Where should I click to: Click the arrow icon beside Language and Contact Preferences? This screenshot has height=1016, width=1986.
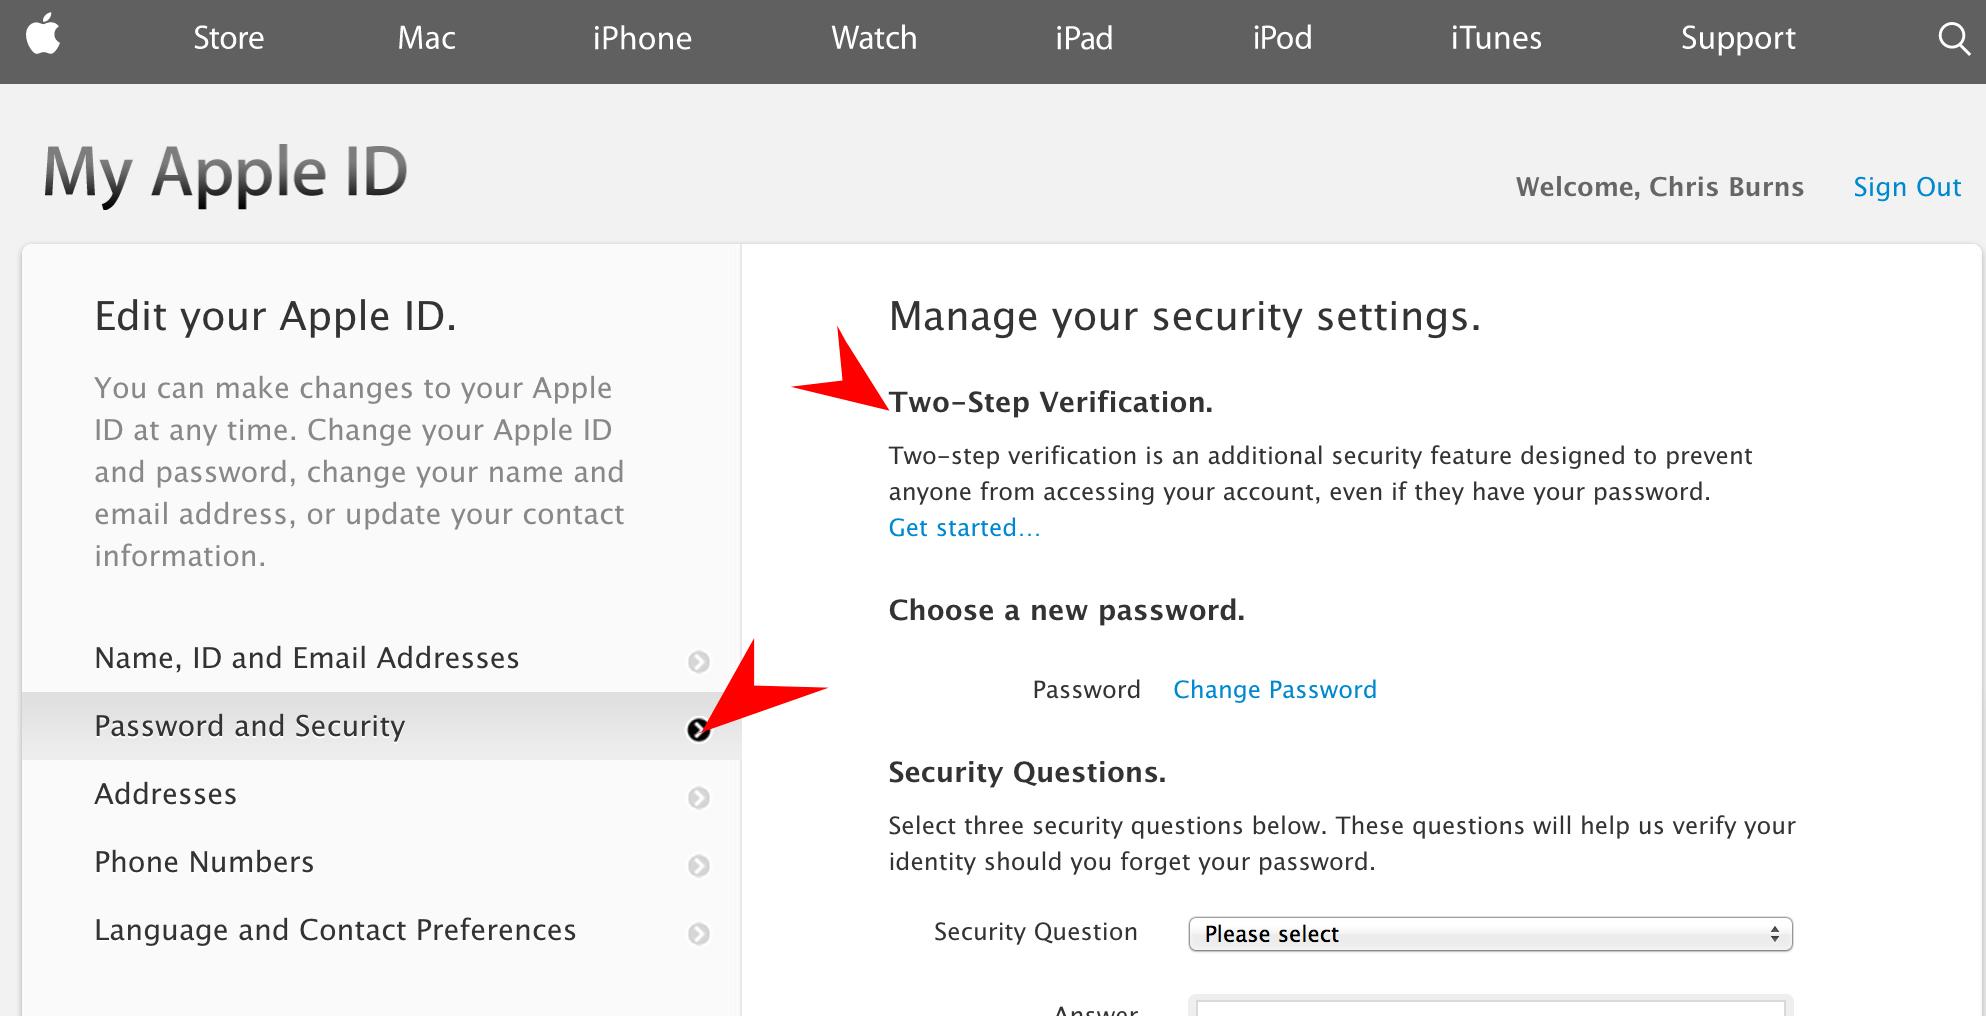click(x=698, y=934)
